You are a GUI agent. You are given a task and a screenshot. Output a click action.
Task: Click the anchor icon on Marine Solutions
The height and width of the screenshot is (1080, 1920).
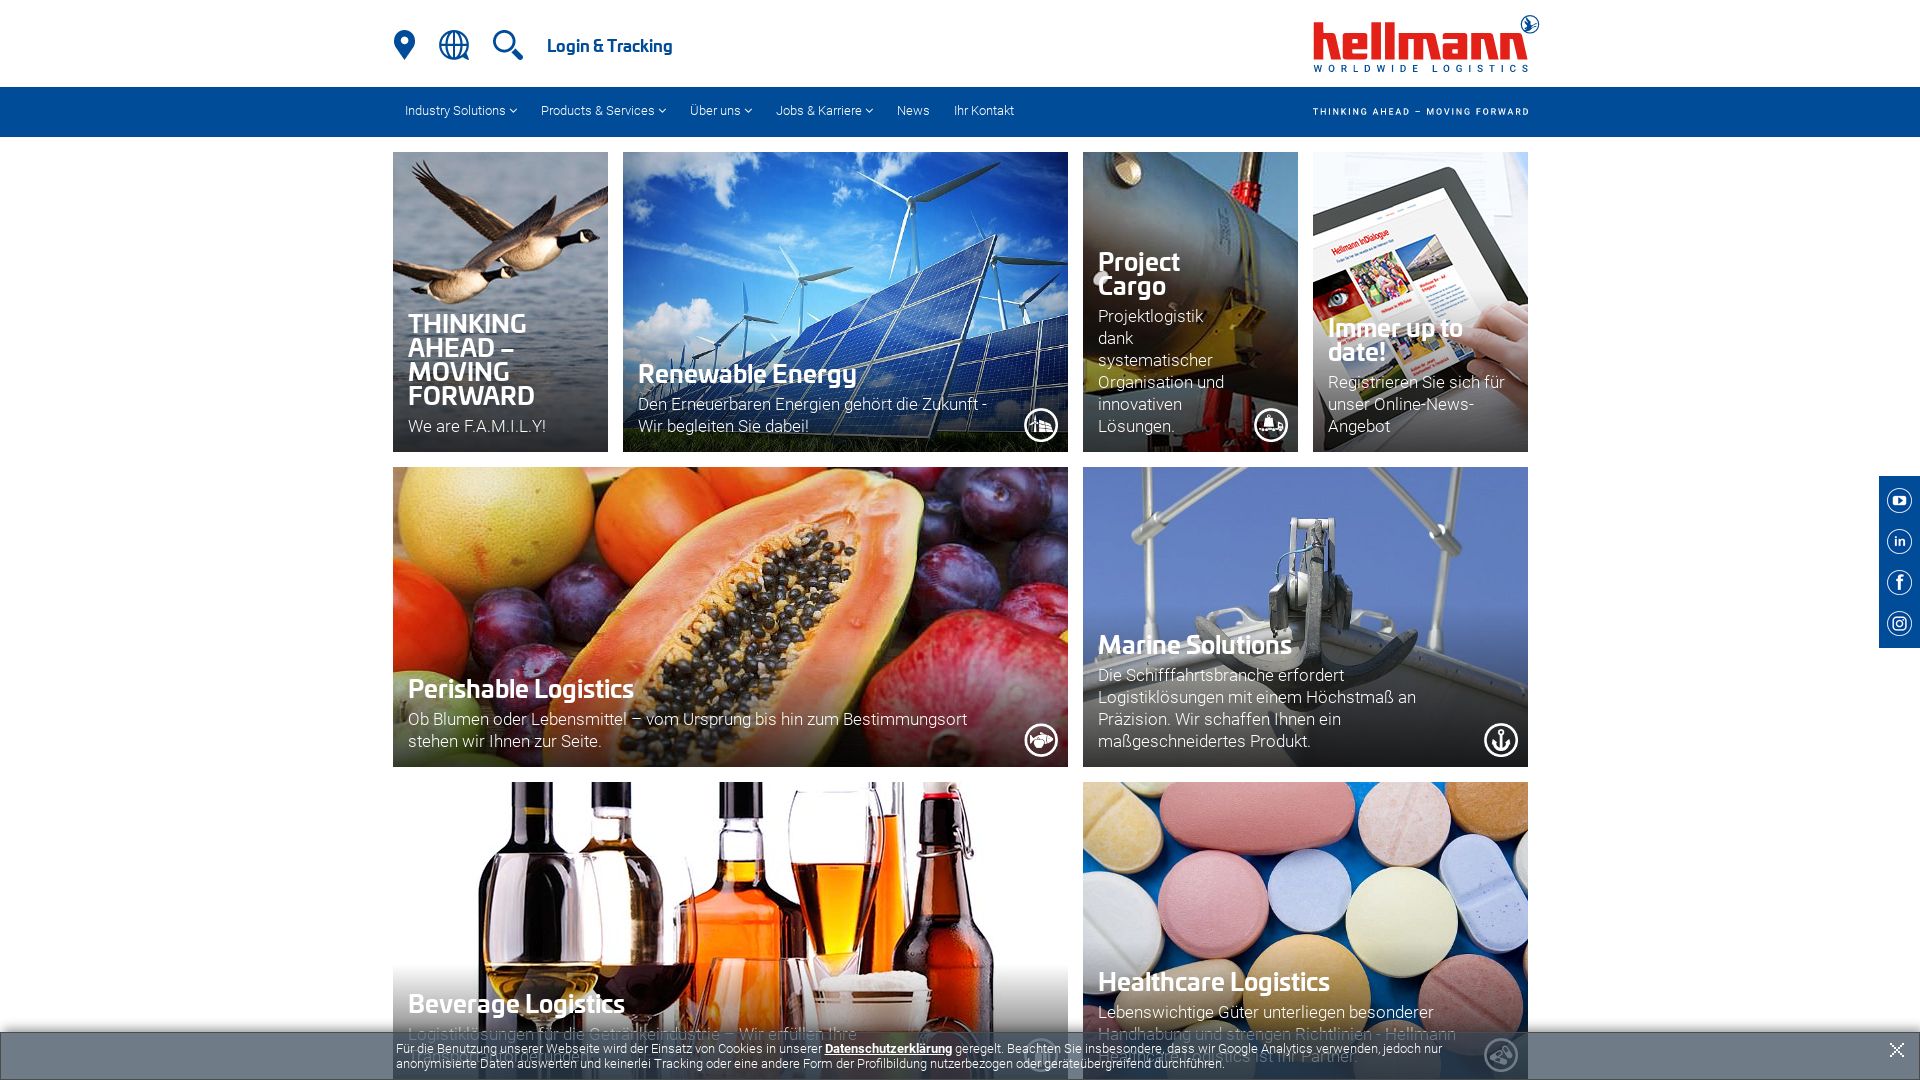coord(1500,740)
